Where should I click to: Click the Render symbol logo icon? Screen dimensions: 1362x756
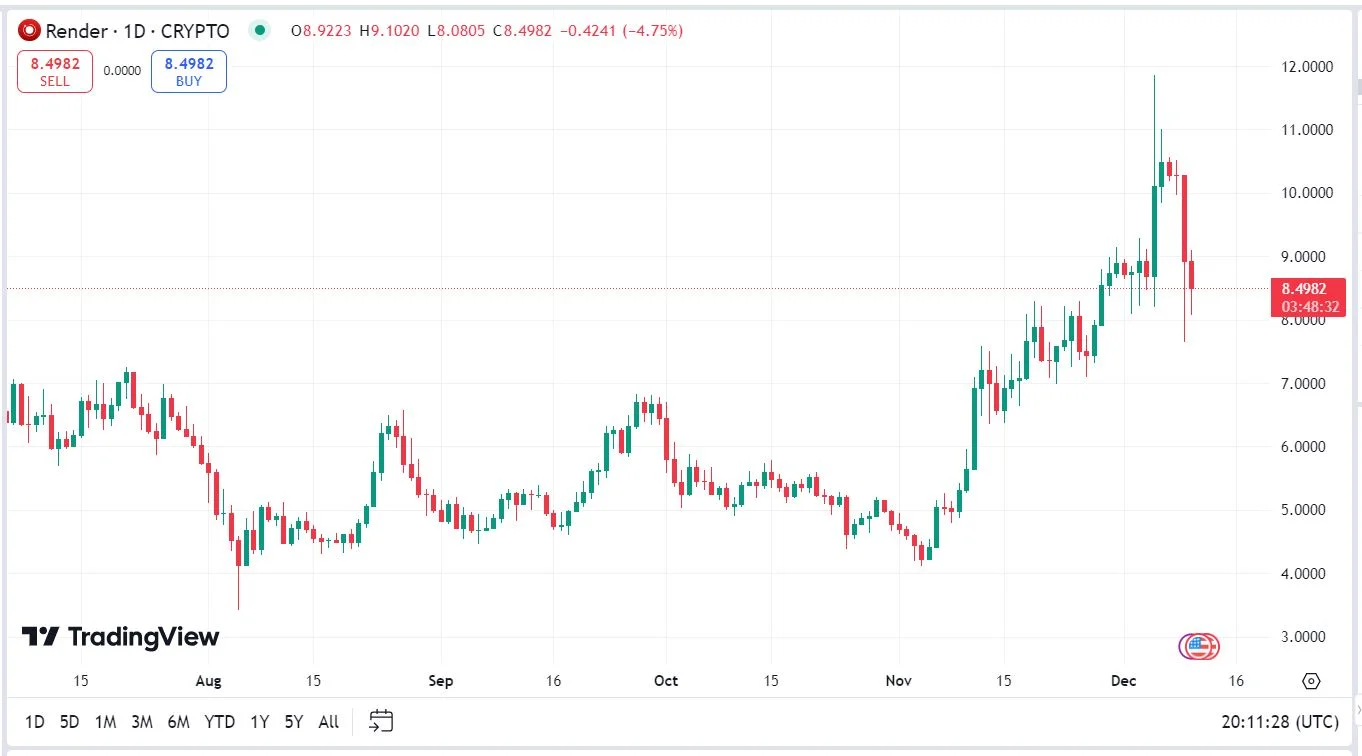pyautogui.click(x=30, y=31)
